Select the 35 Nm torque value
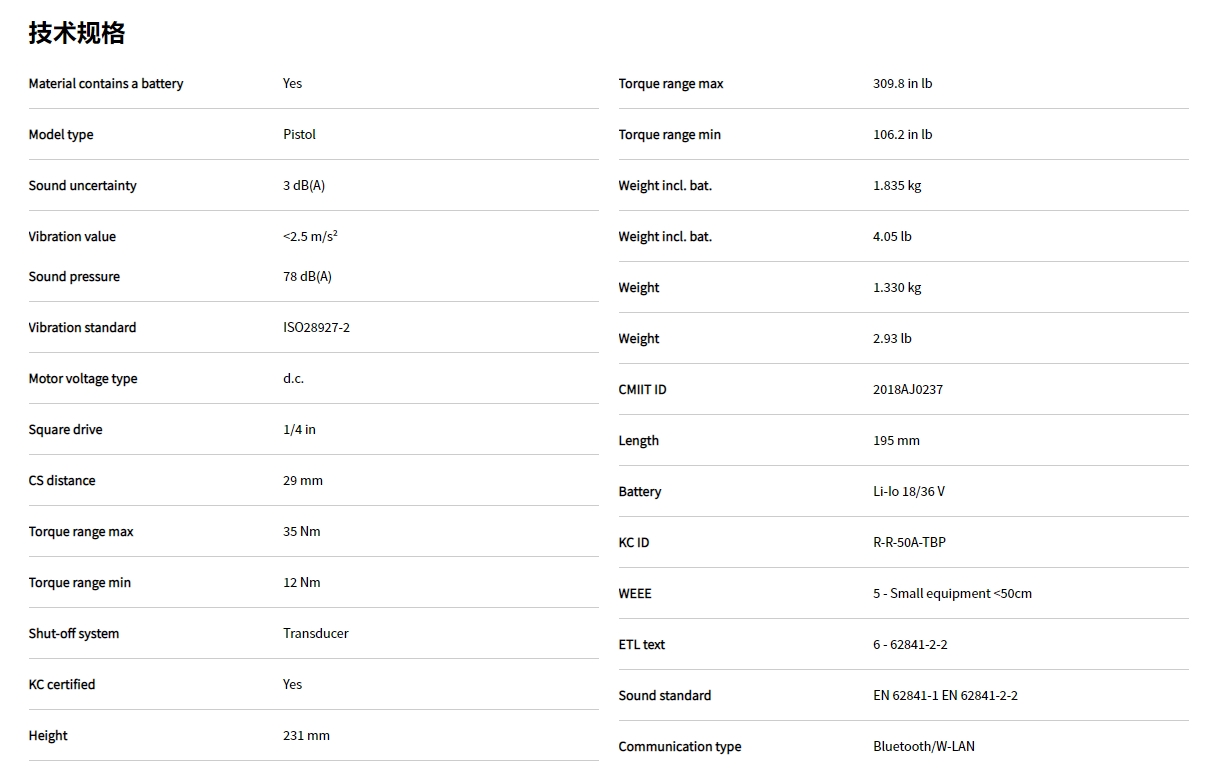The width and height of the screenshot is (1214, 770). click(301, 532)
